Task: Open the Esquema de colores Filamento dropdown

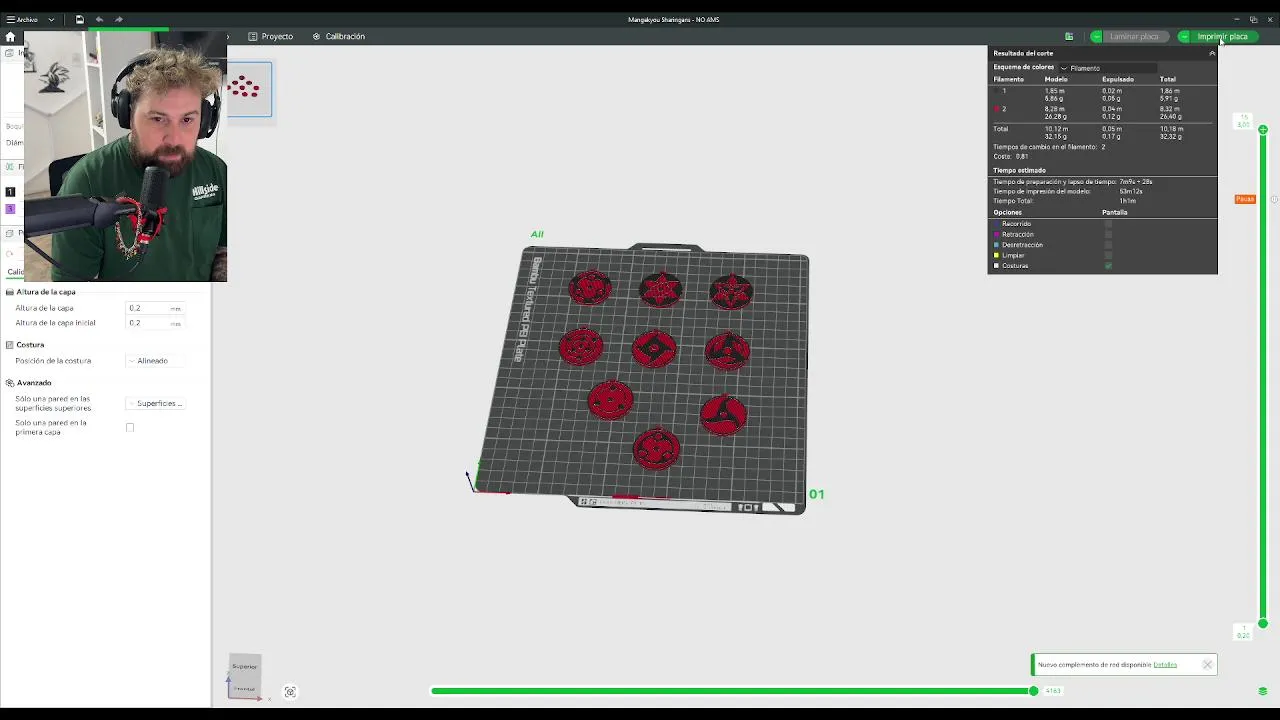Action: (x=1108, y=68)
